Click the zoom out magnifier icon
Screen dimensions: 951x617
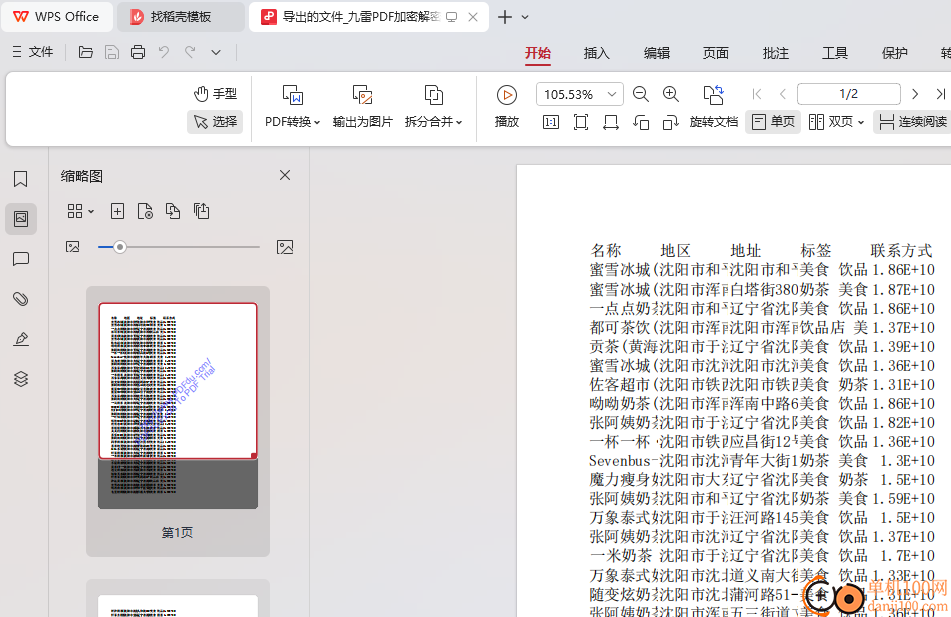pos(640,94)
